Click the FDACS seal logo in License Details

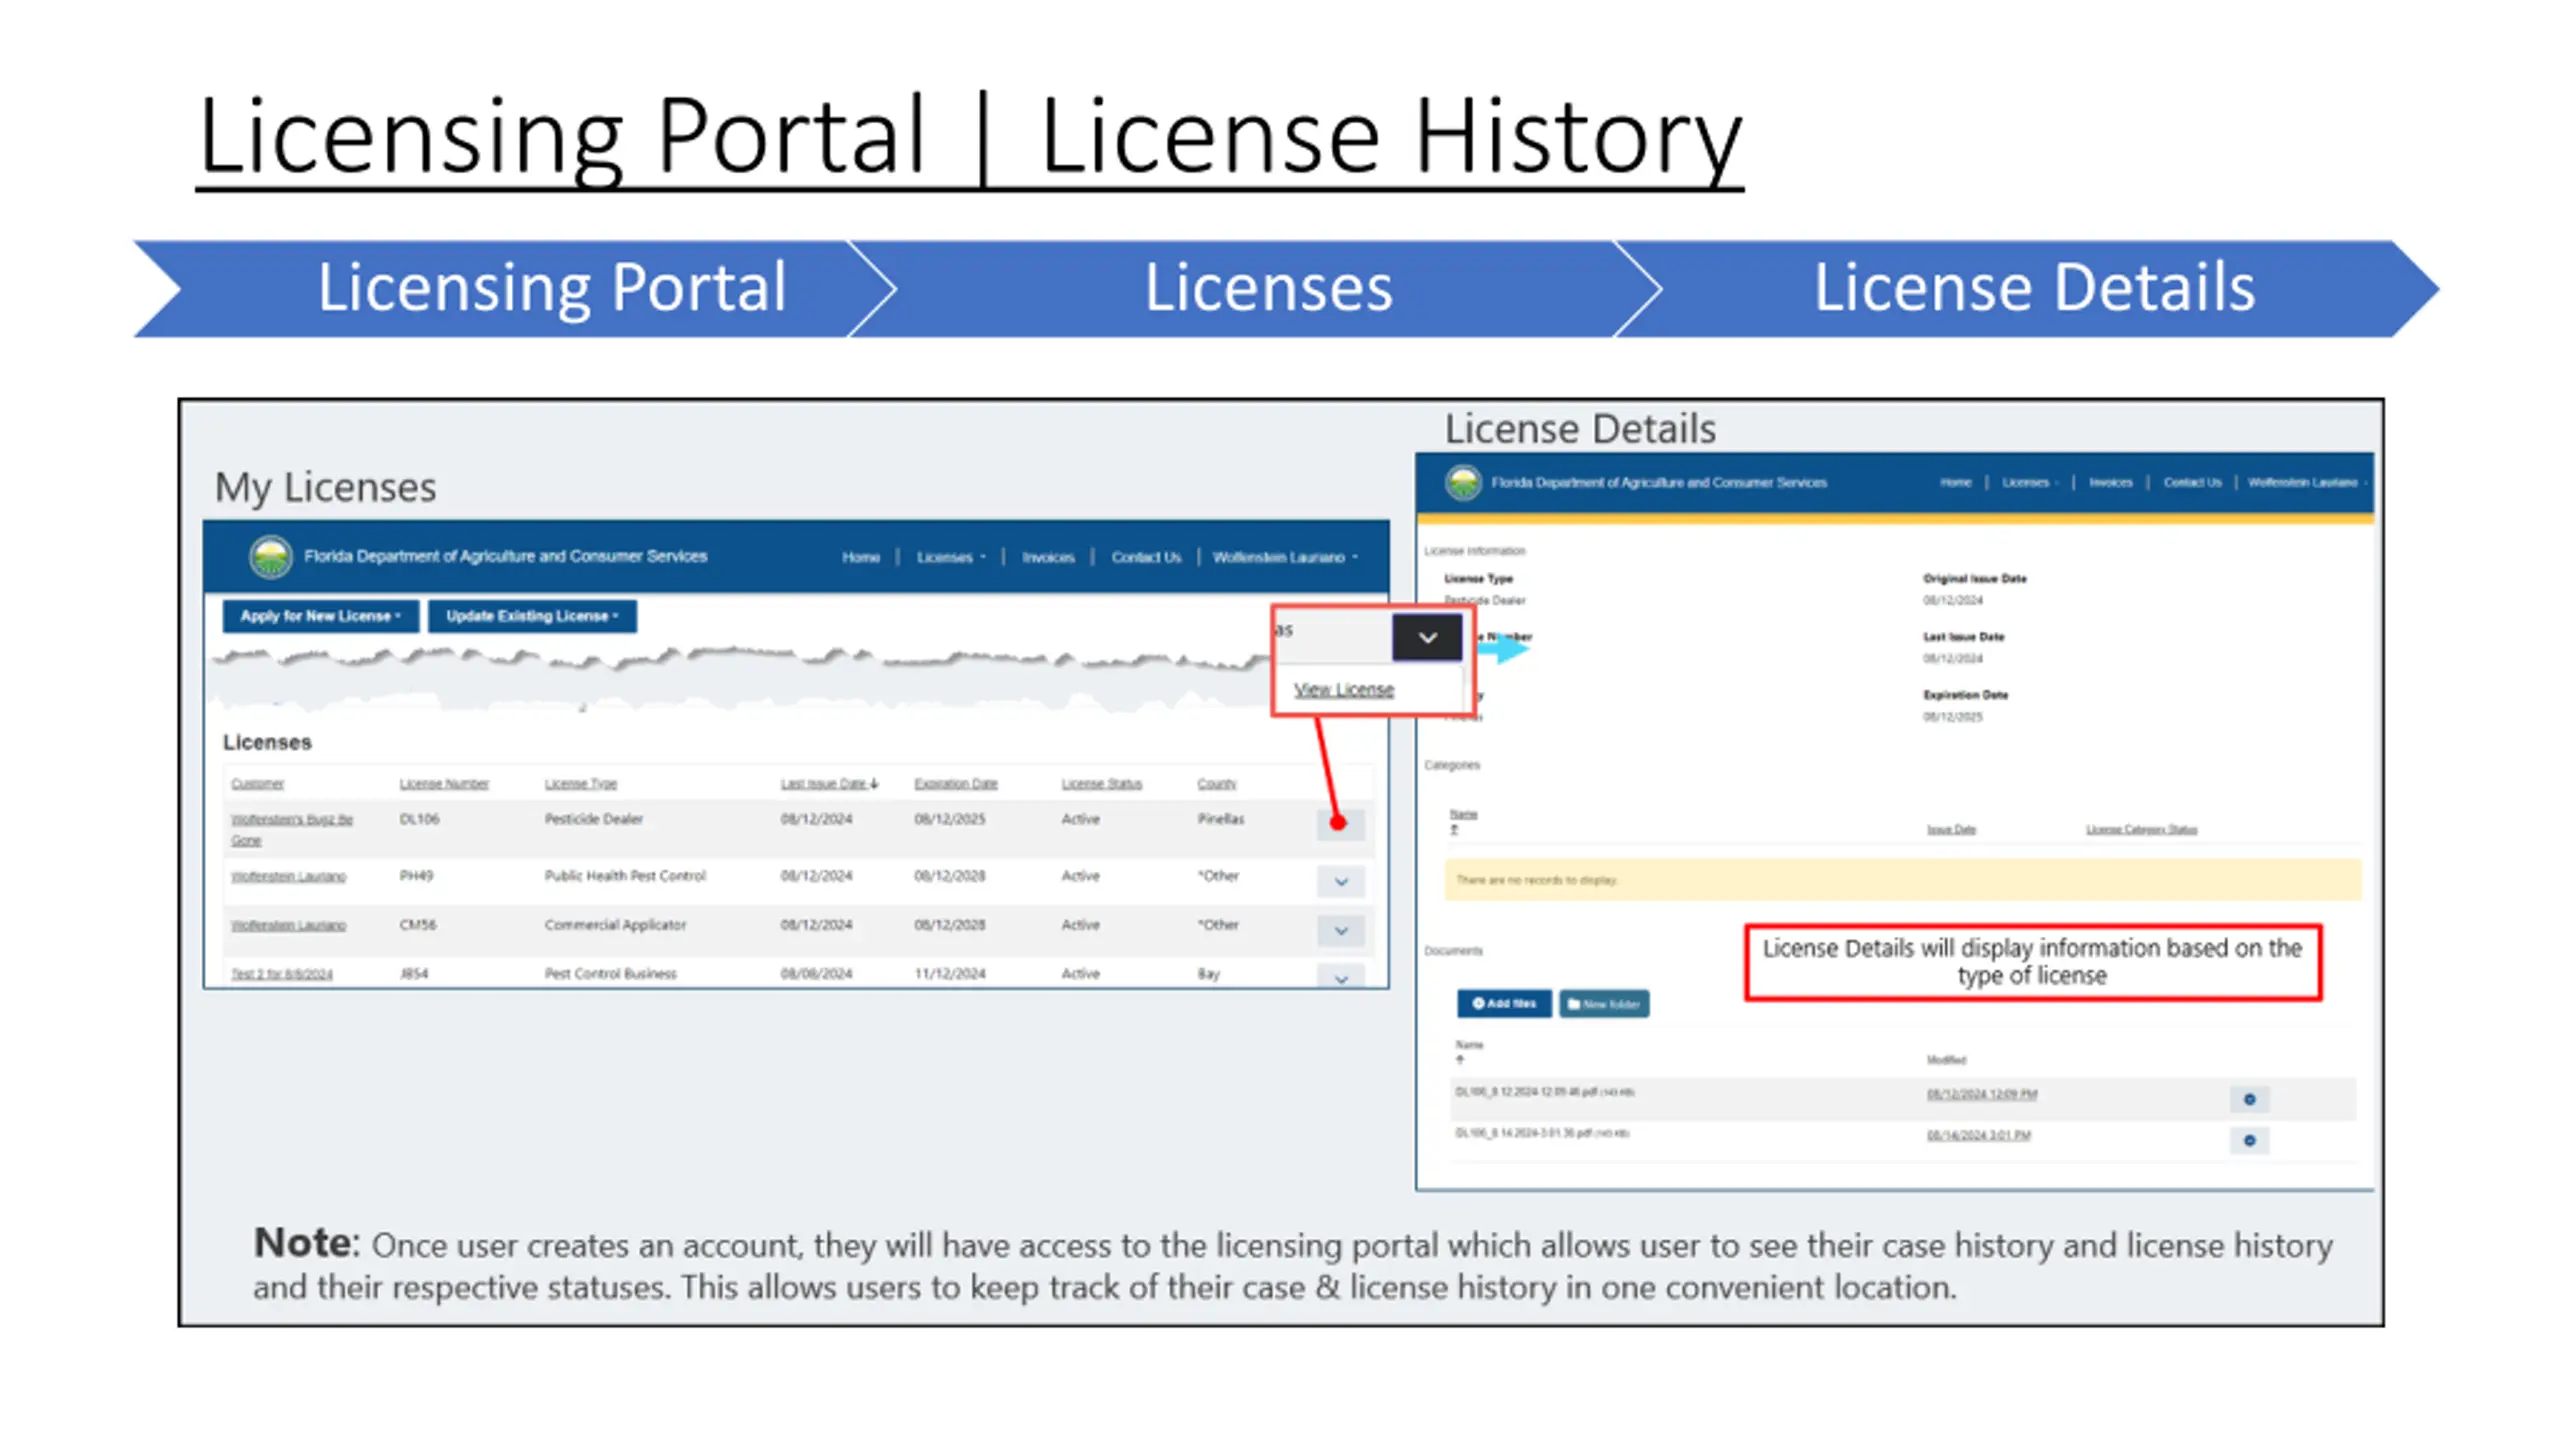(1463, 483)
